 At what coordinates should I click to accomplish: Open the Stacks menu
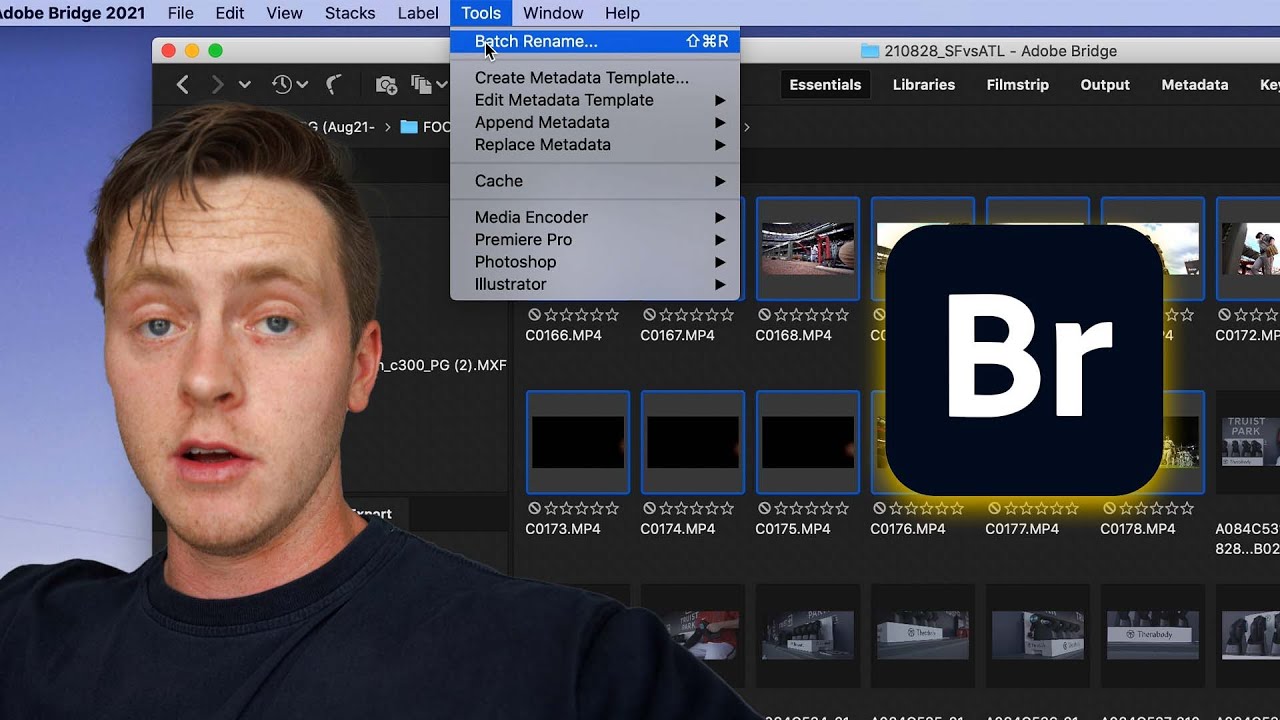[x=350, y=13]
